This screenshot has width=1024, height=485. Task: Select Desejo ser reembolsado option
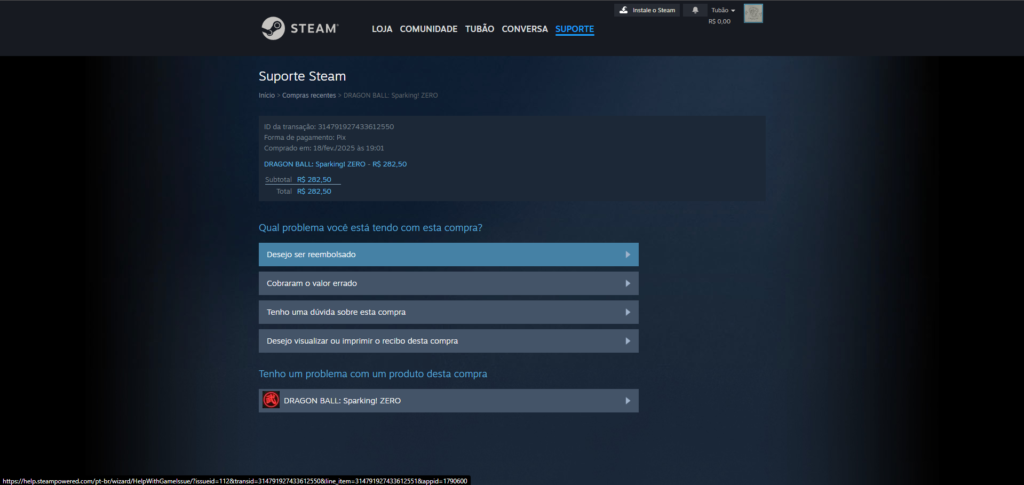coord(449,255)
